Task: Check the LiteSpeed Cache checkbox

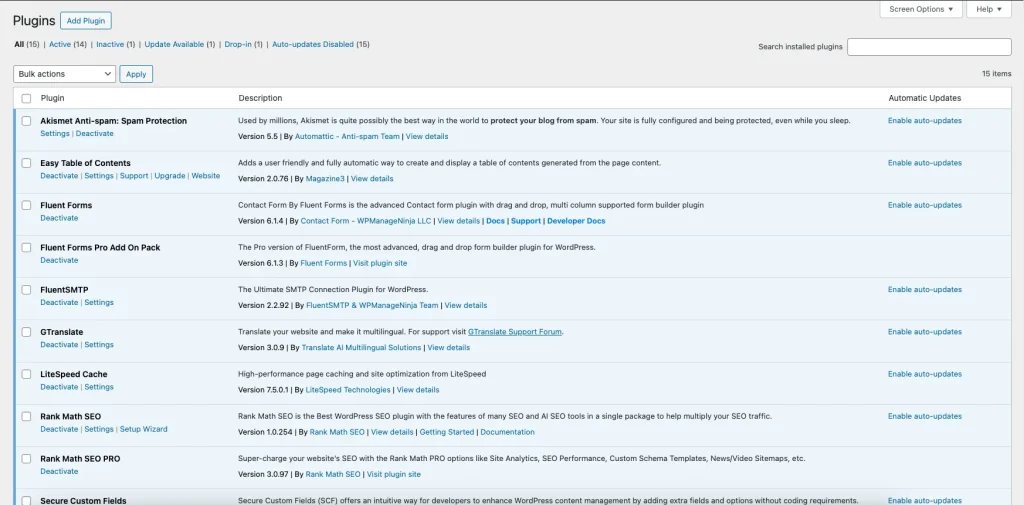Action: (x=26, y=374)
